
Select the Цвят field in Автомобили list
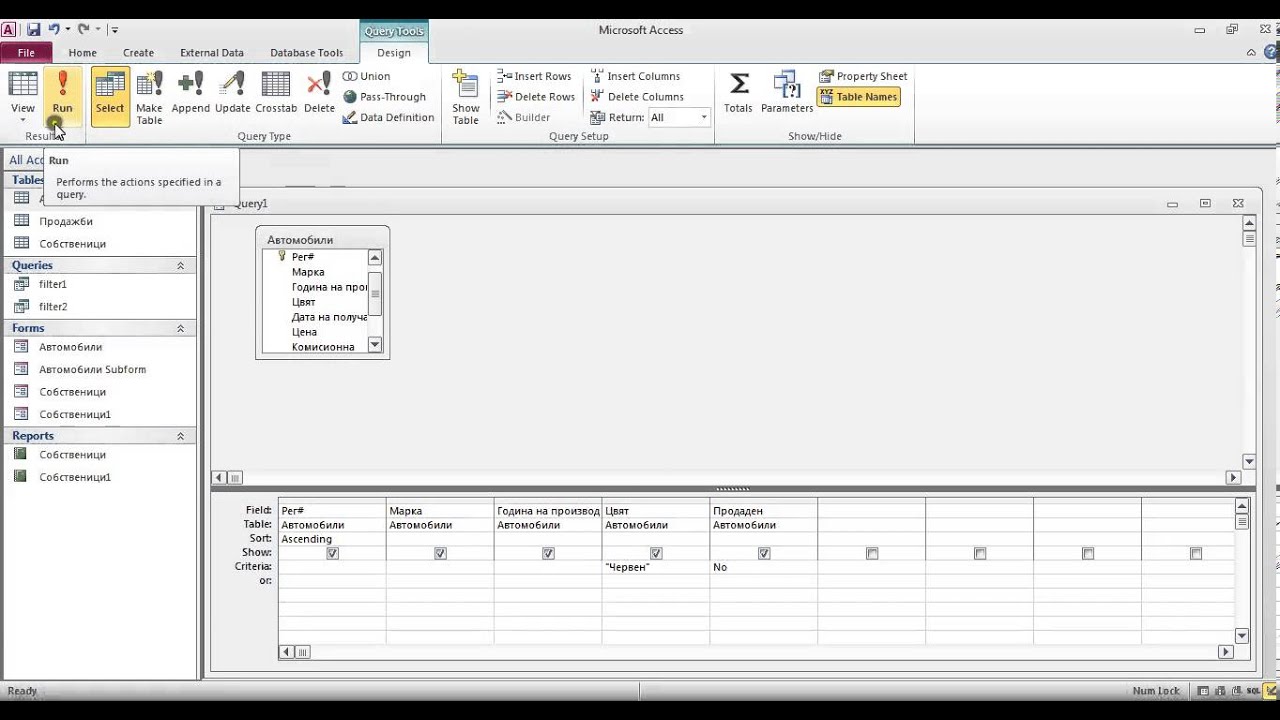304,302
